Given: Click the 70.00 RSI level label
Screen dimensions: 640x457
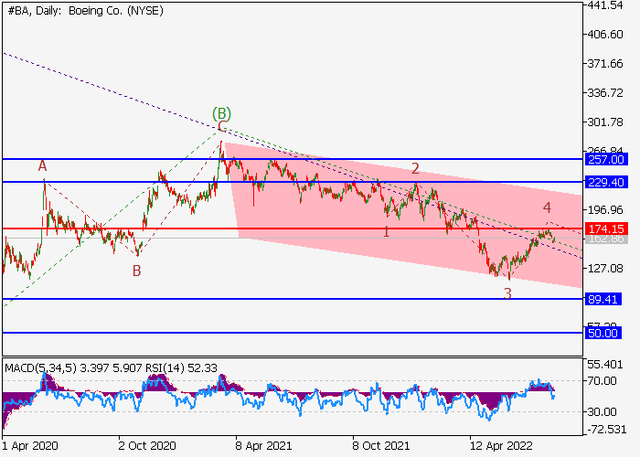Looking at the screenshot, I should [602, 381].
